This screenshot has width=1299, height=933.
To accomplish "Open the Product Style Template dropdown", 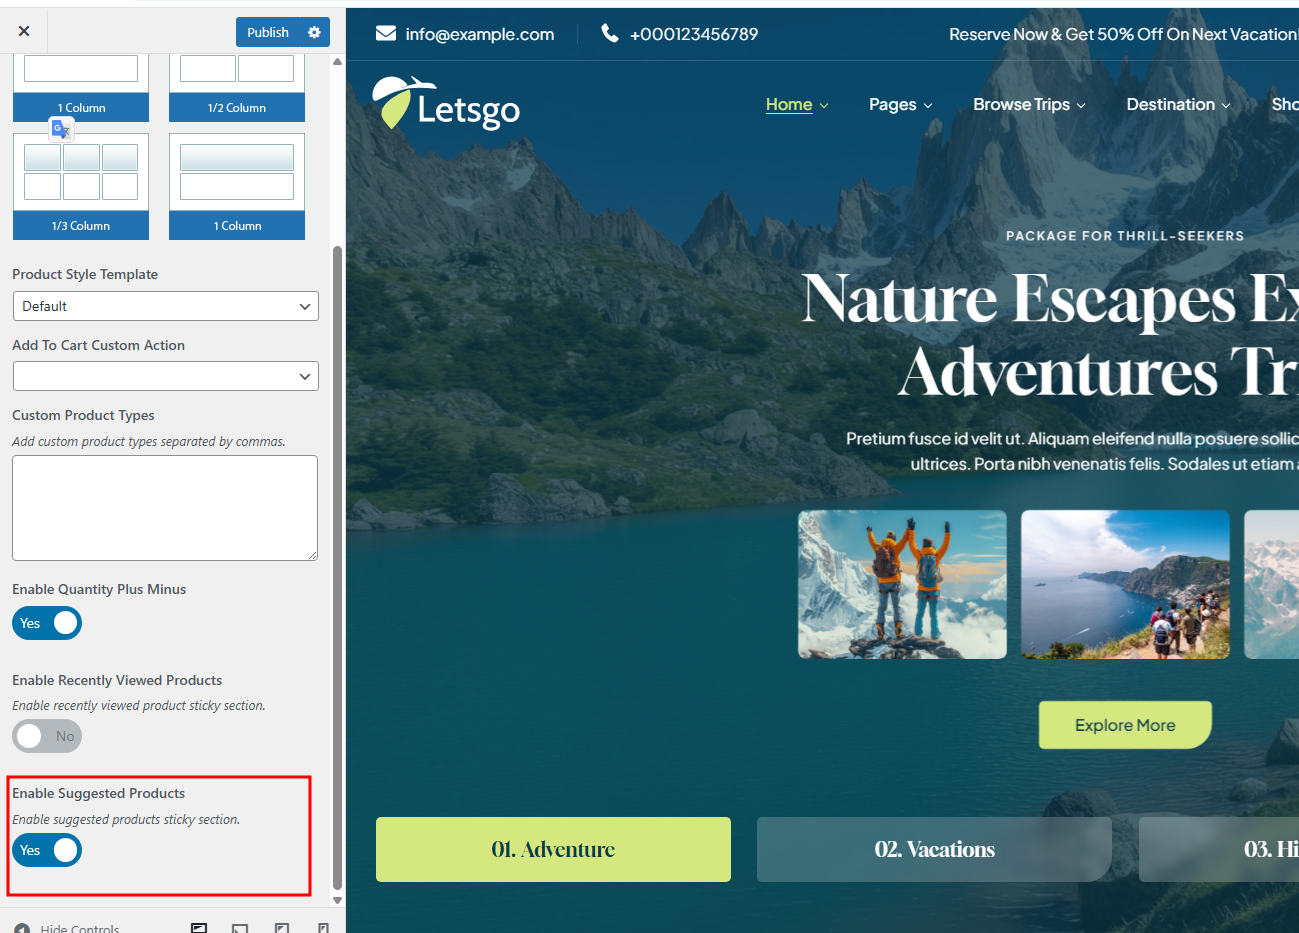I will (x=166, y=306).
